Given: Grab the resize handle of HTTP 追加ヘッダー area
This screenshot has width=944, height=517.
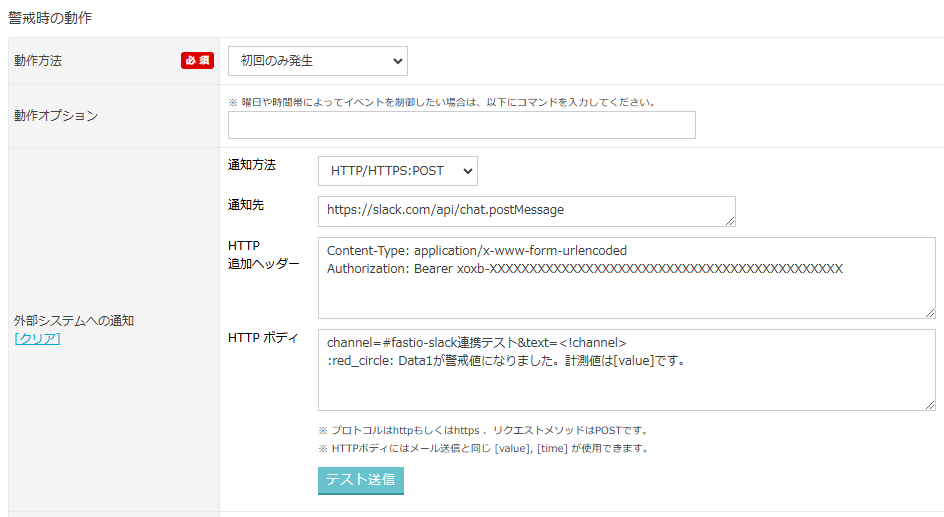Looking at the screenshot, I should tap(930, 313).
